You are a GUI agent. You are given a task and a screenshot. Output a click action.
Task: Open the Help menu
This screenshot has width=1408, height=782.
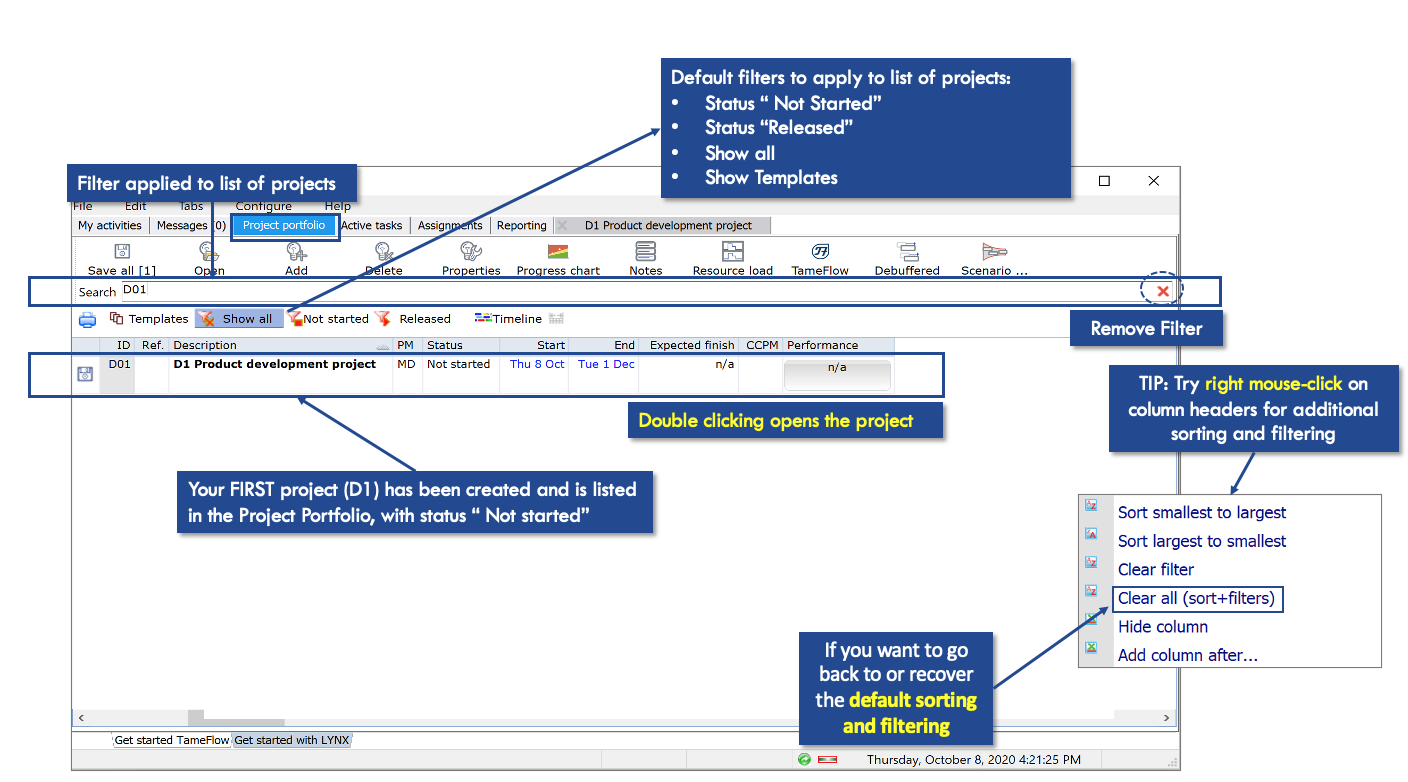tap(338, 206)
